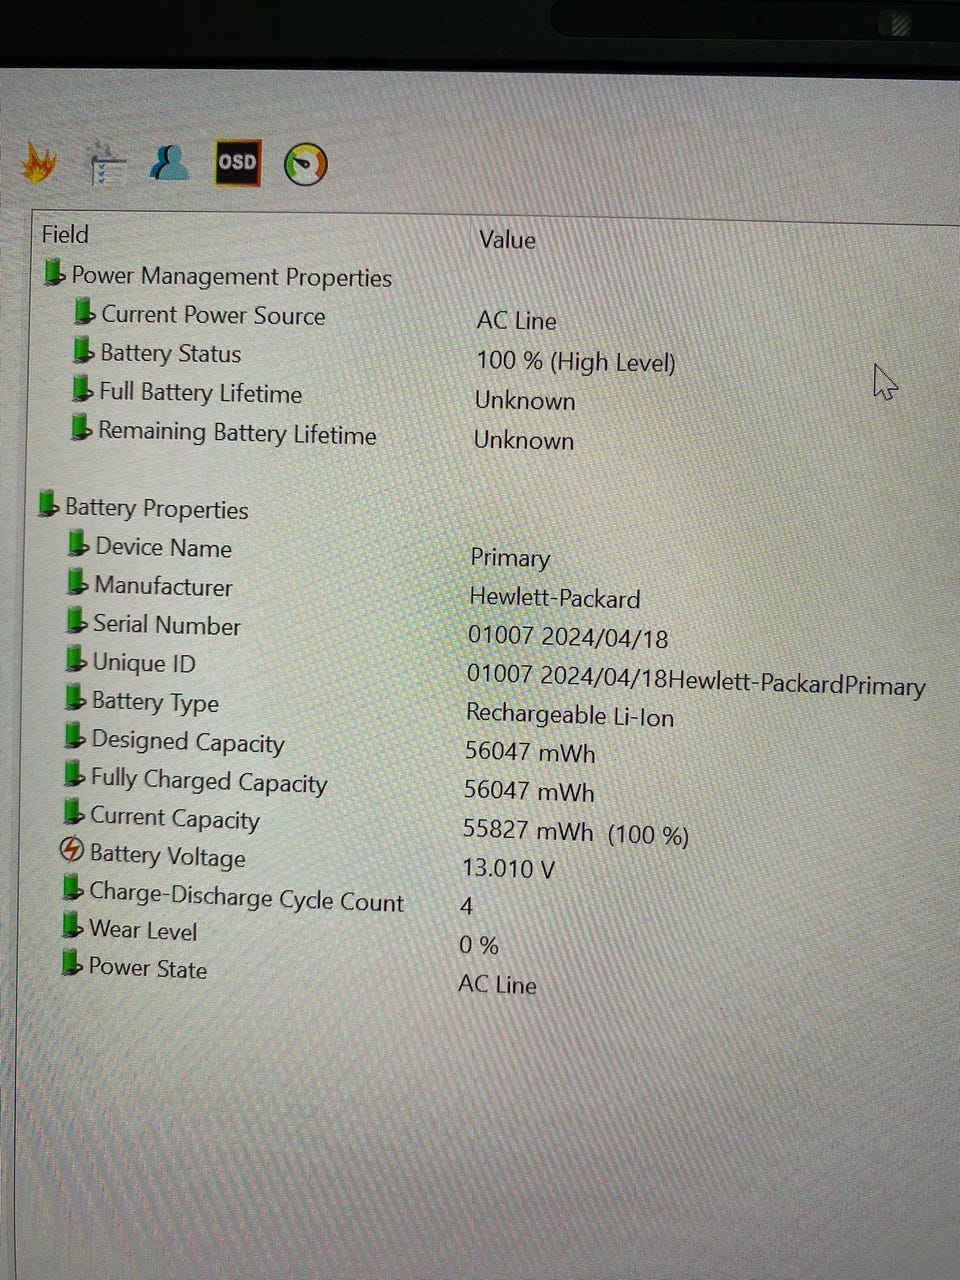The image size is (960, 1280).
Task: Click the Battery Status row icon
Action: click(83, 351)
